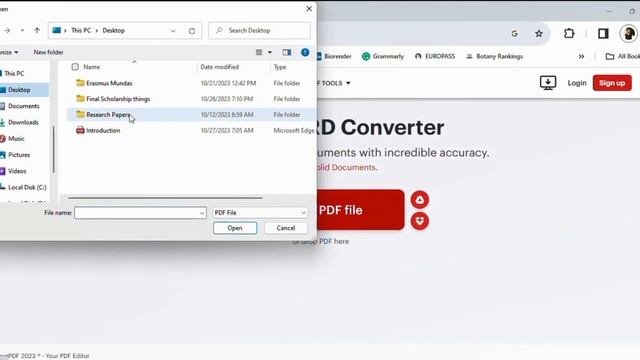This screenshot has height=360, width=640.
Task: Click the Introduction PDF file icon
Action: [80, 130]
